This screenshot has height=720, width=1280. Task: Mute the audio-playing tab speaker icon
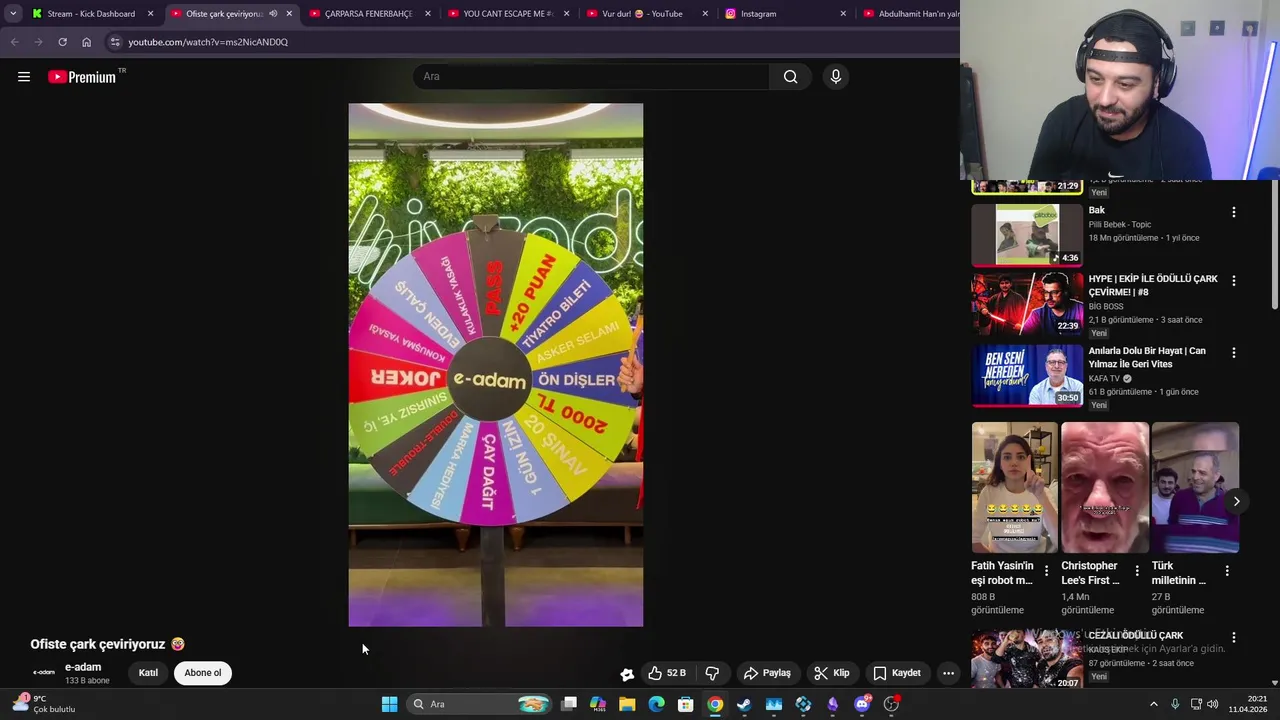(x=273, y=14)
